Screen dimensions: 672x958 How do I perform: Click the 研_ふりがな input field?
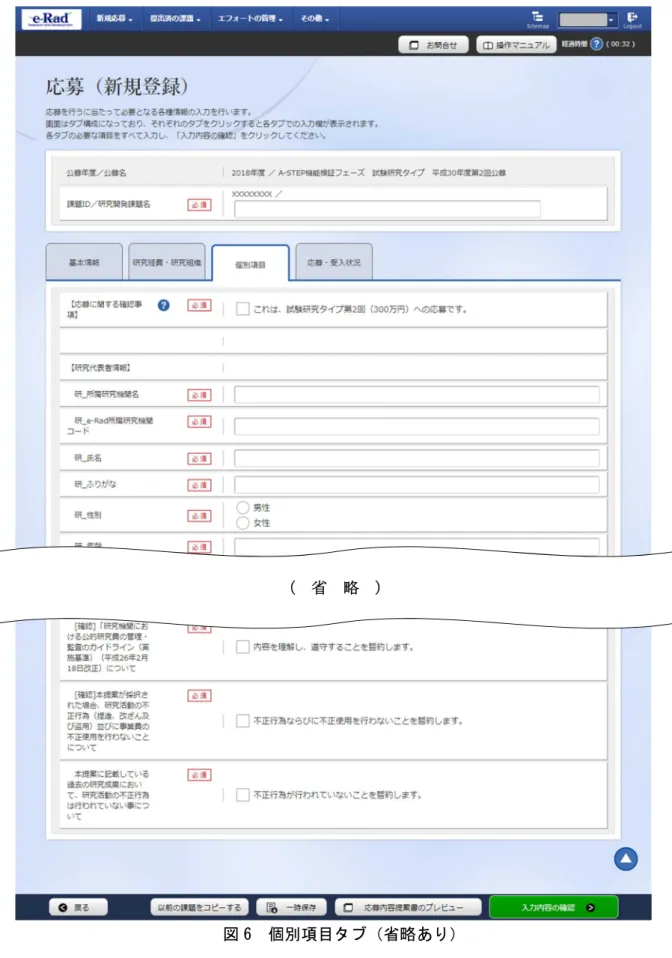[x=417, y=485]
